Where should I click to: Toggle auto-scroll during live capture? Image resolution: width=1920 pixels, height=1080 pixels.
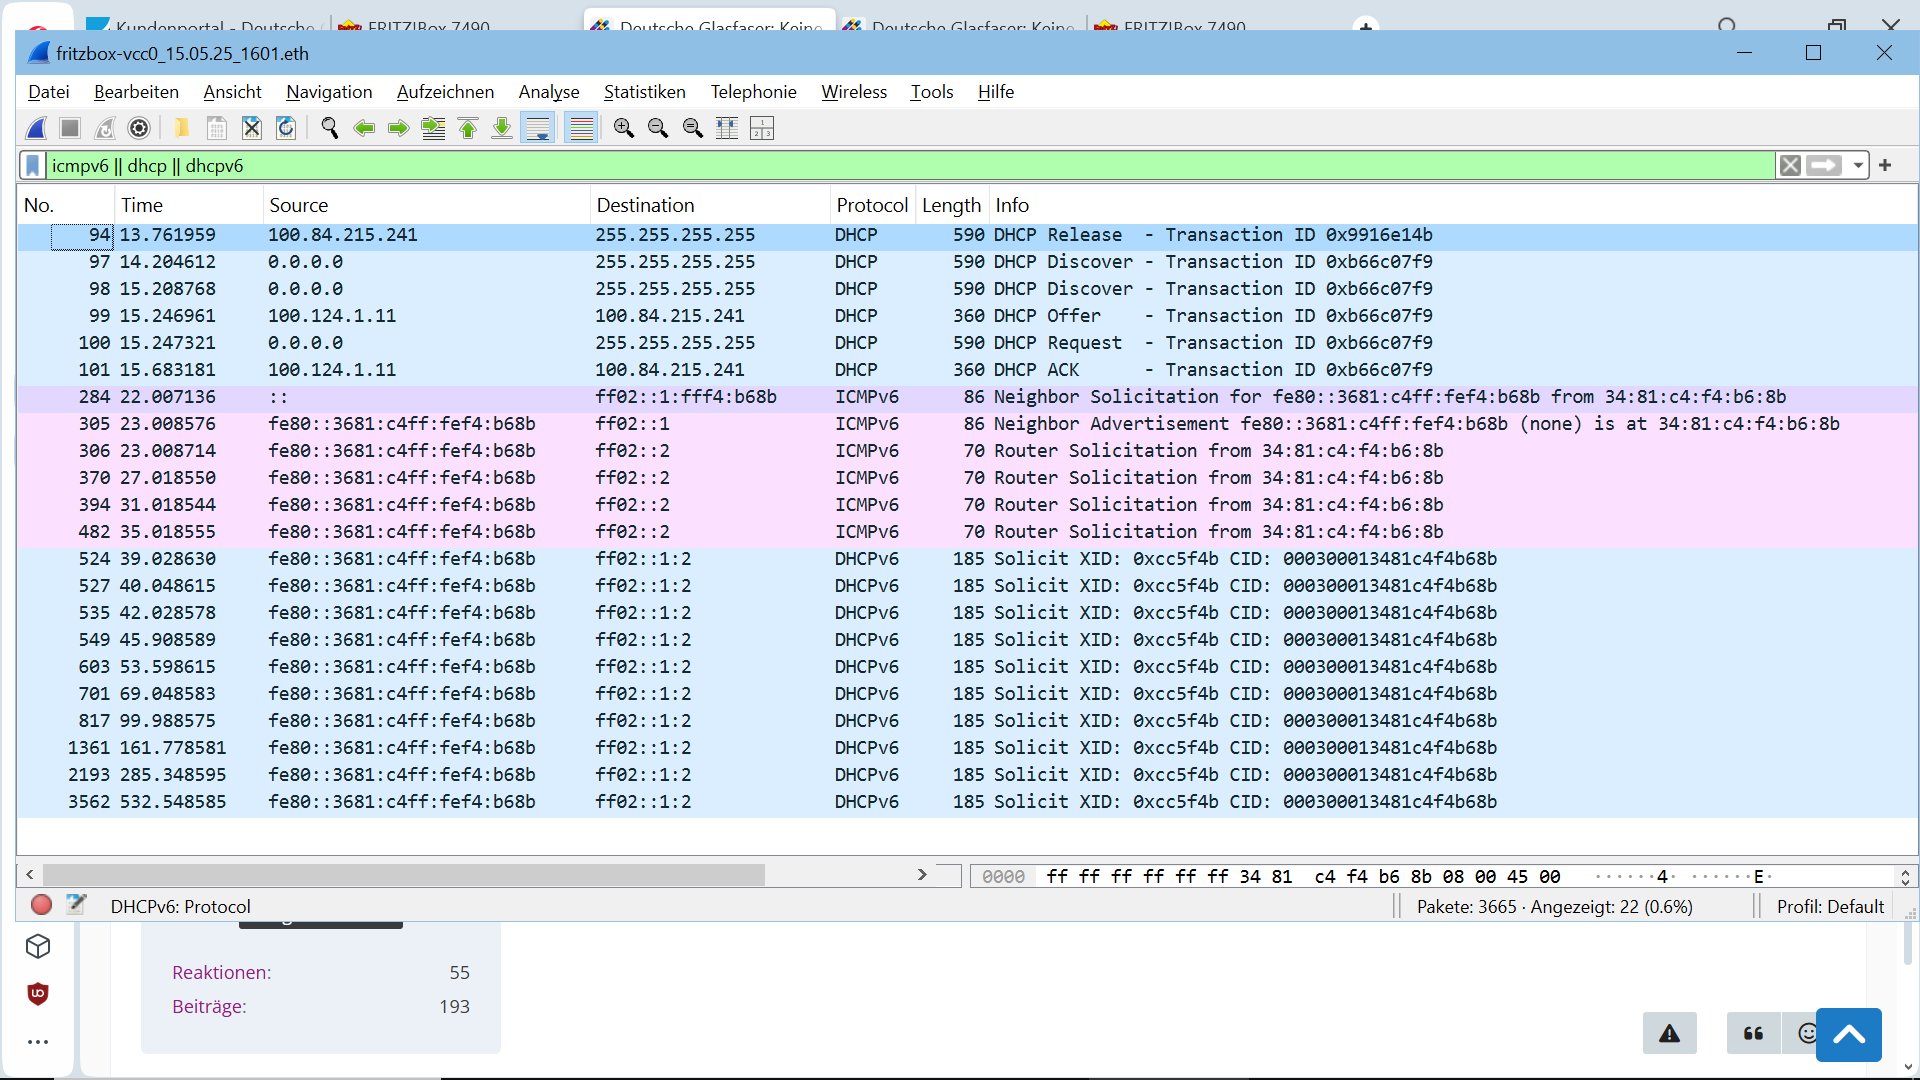pos(538,128)
